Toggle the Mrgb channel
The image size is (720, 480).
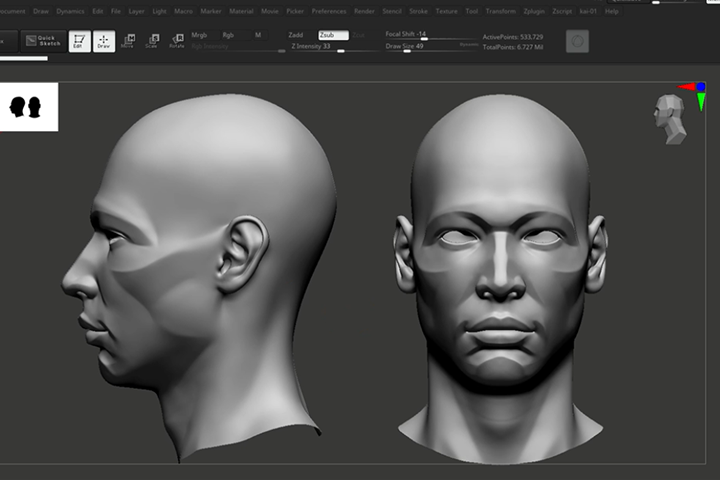199,35
